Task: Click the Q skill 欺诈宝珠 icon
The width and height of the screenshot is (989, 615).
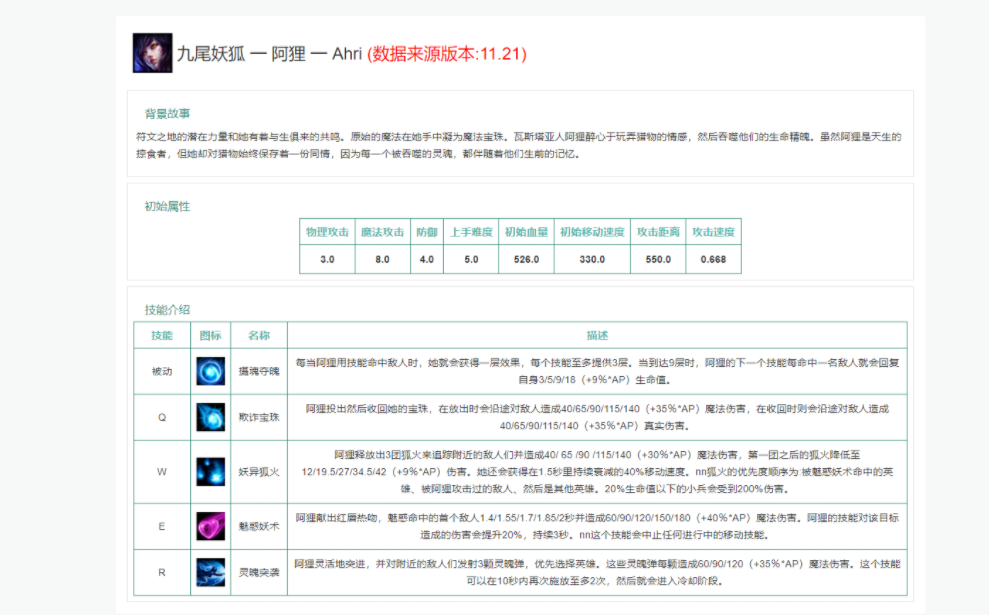Action: click(x=211, y=417)
